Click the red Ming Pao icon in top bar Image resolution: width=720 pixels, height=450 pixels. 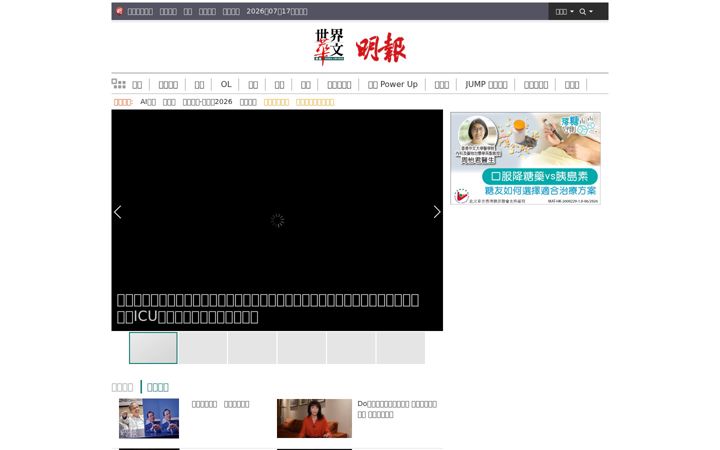(119, 11)
